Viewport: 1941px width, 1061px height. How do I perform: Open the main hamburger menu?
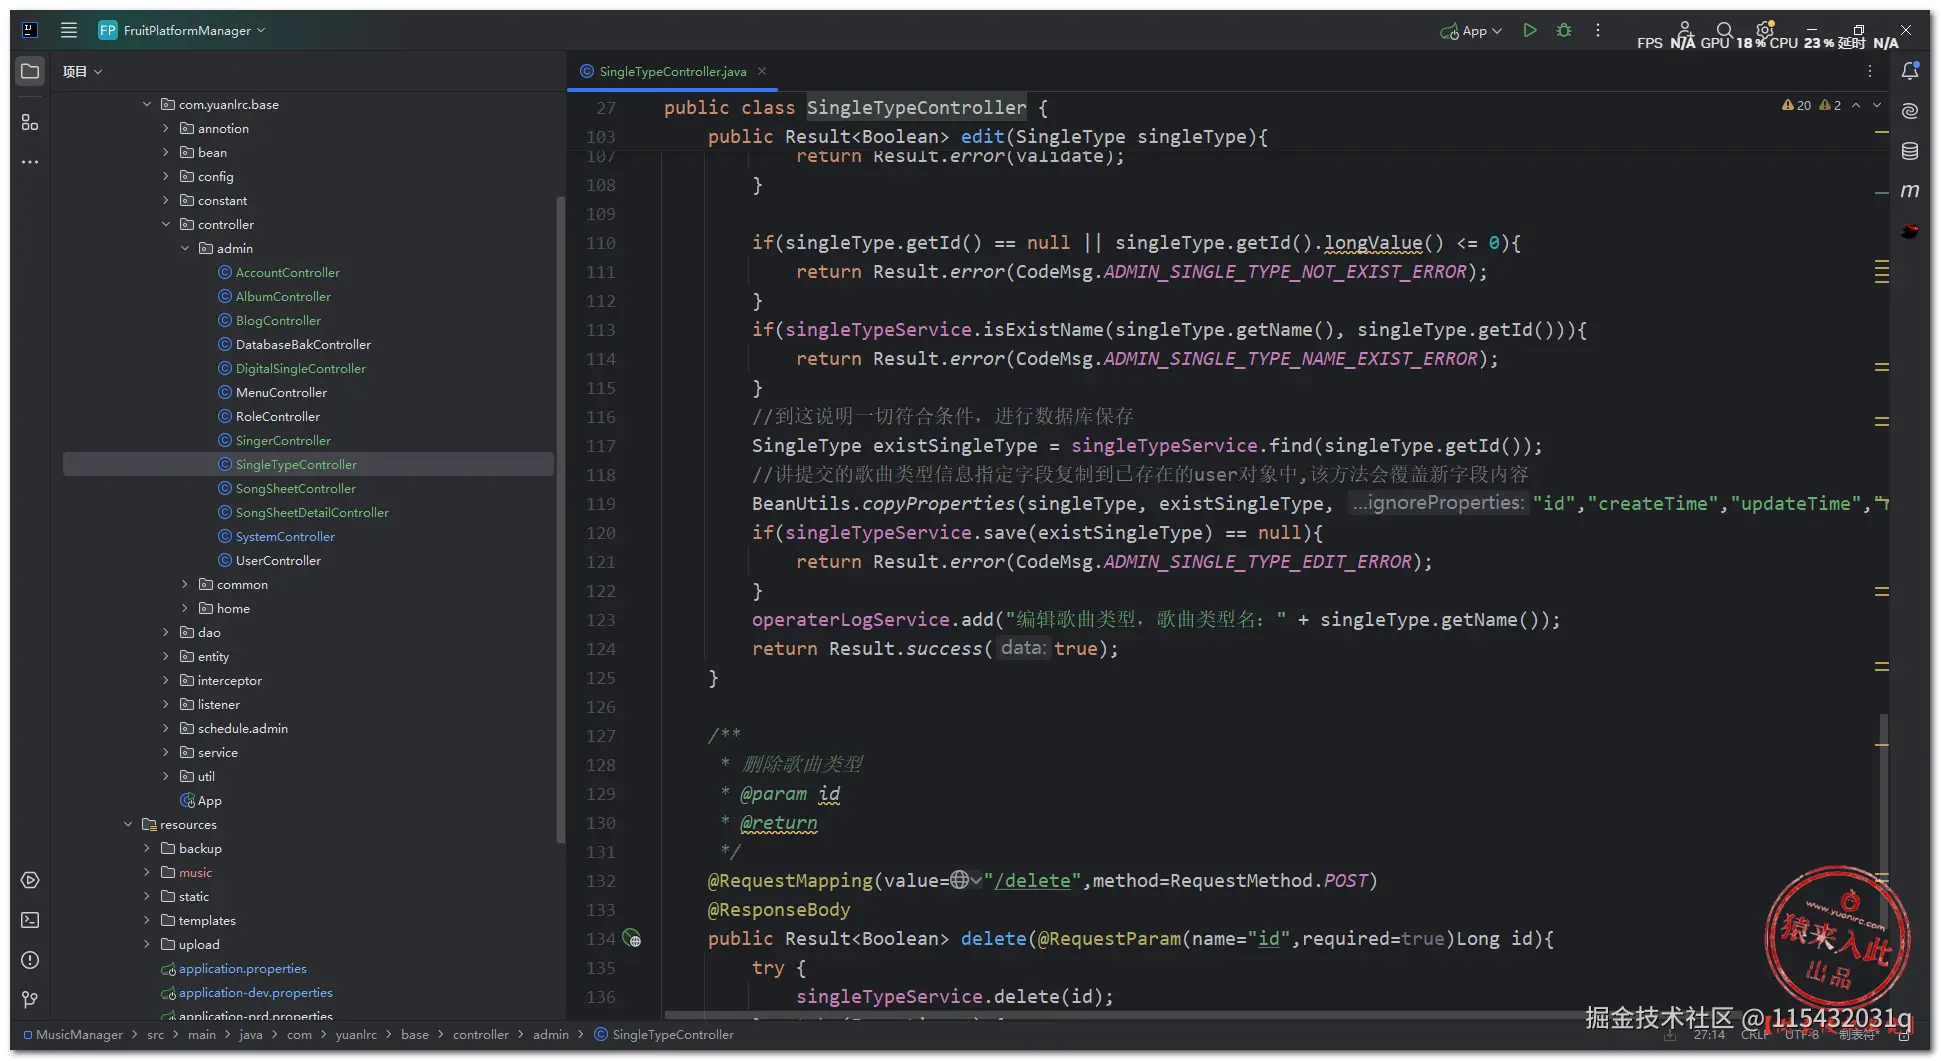tap(69, 30)
